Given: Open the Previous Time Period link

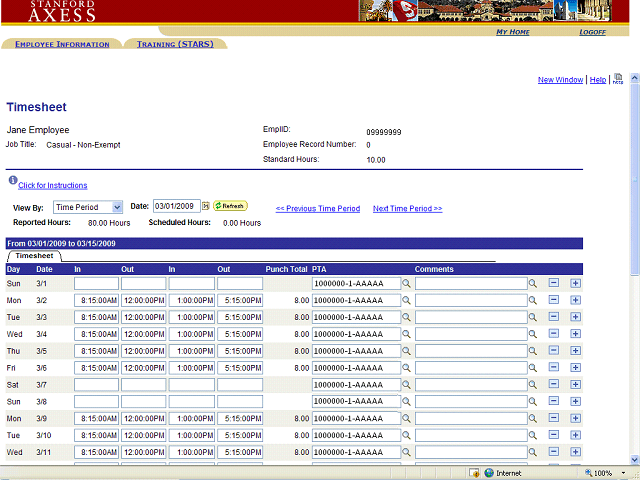Looking at the screenshot, I should (317, 209).
